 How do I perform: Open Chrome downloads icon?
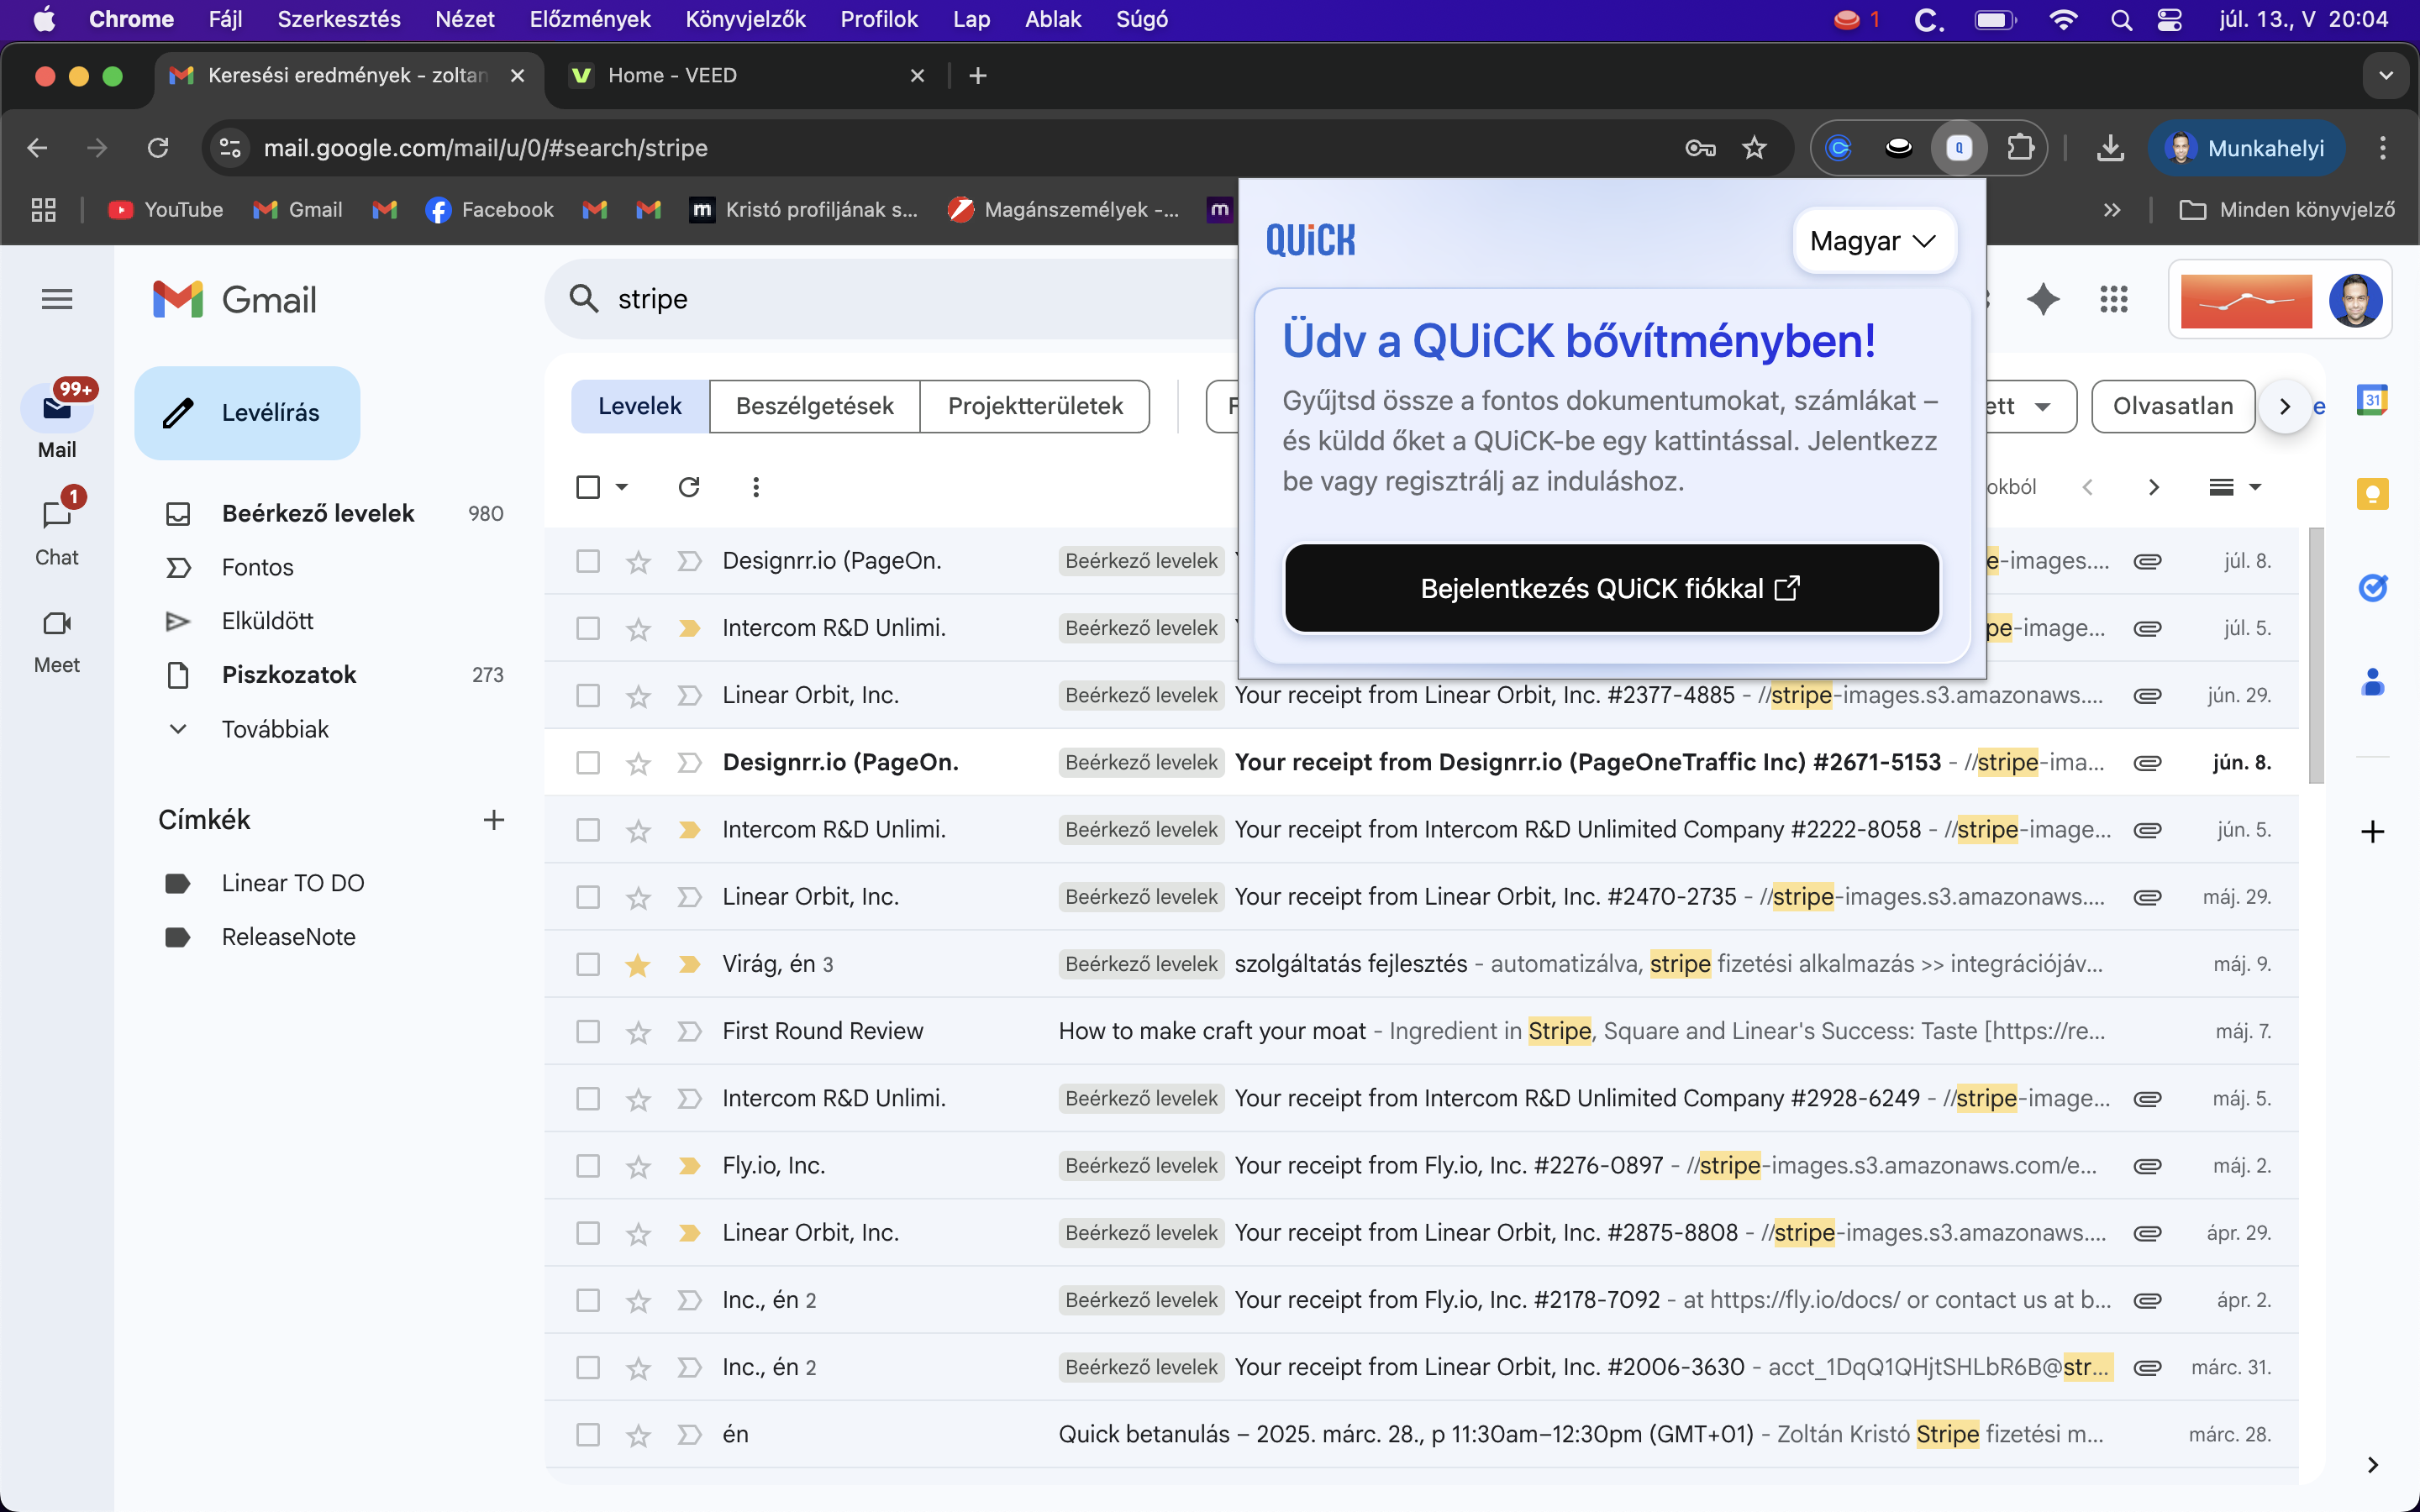tap(2111, 148)
